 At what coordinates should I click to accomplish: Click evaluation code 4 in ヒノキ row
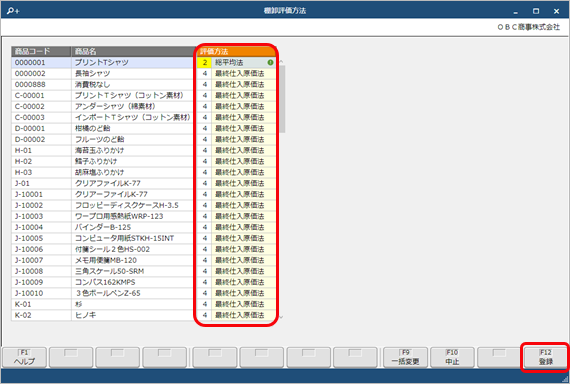pos(205,315)
